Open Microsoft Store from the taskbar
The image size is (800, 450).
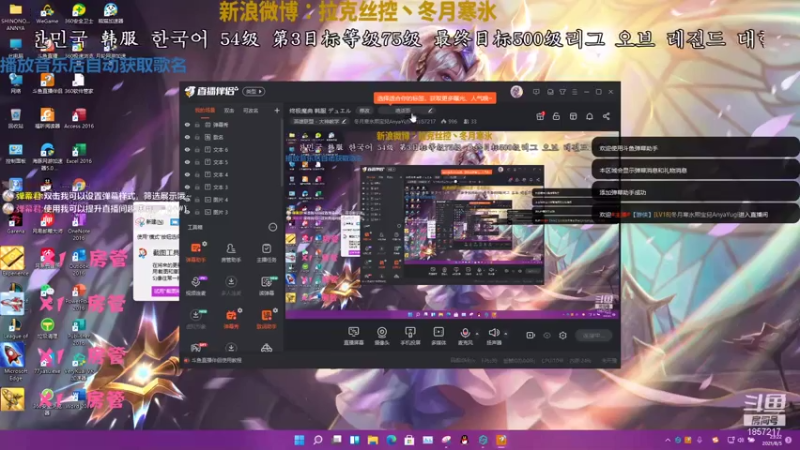pyautogui.click(x=409, y=440)
